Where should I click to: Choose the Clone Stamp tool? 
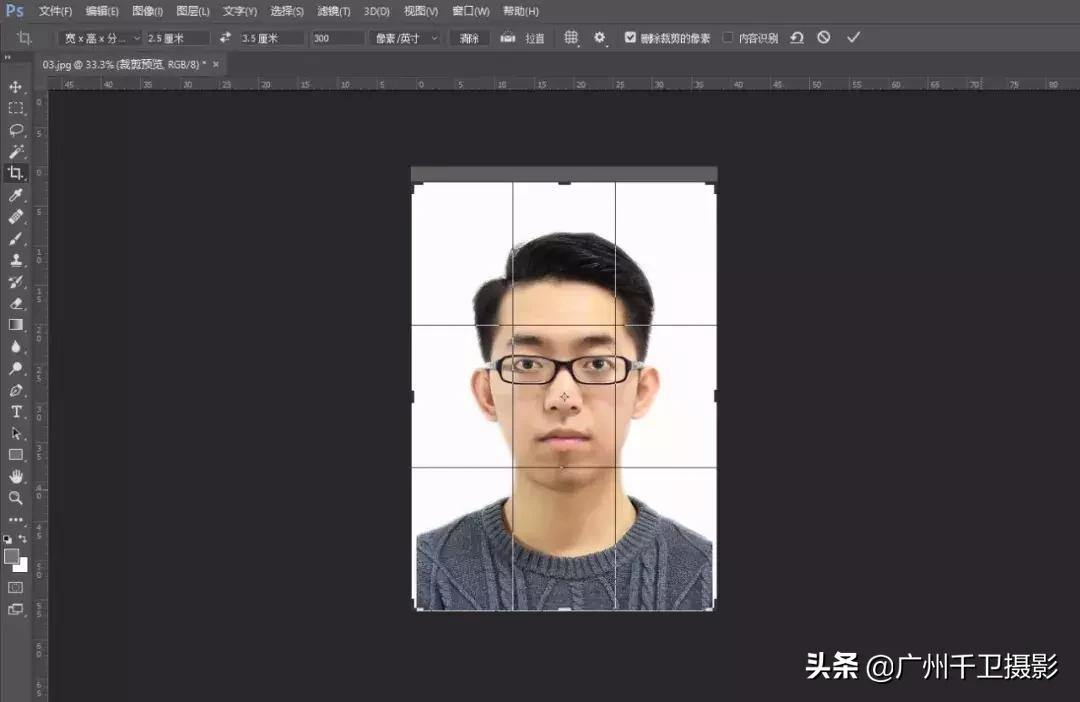(x=16, y=259)
